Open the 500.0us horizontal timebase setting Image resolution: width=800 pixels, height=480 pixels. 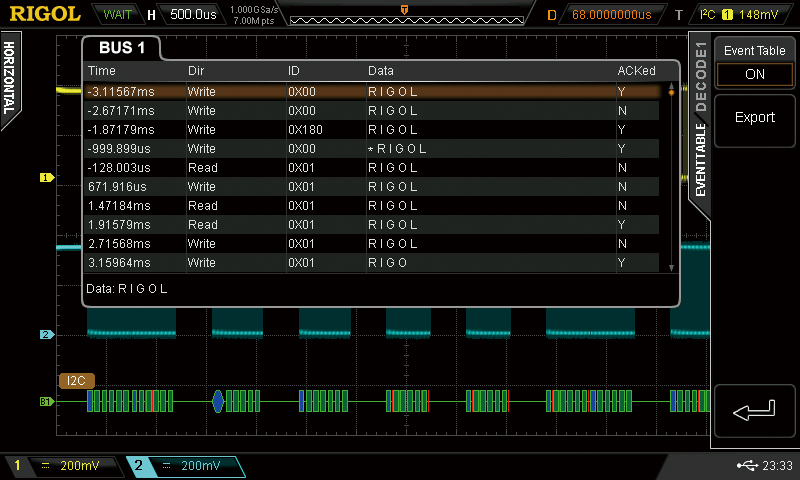[x=193, y=14]
